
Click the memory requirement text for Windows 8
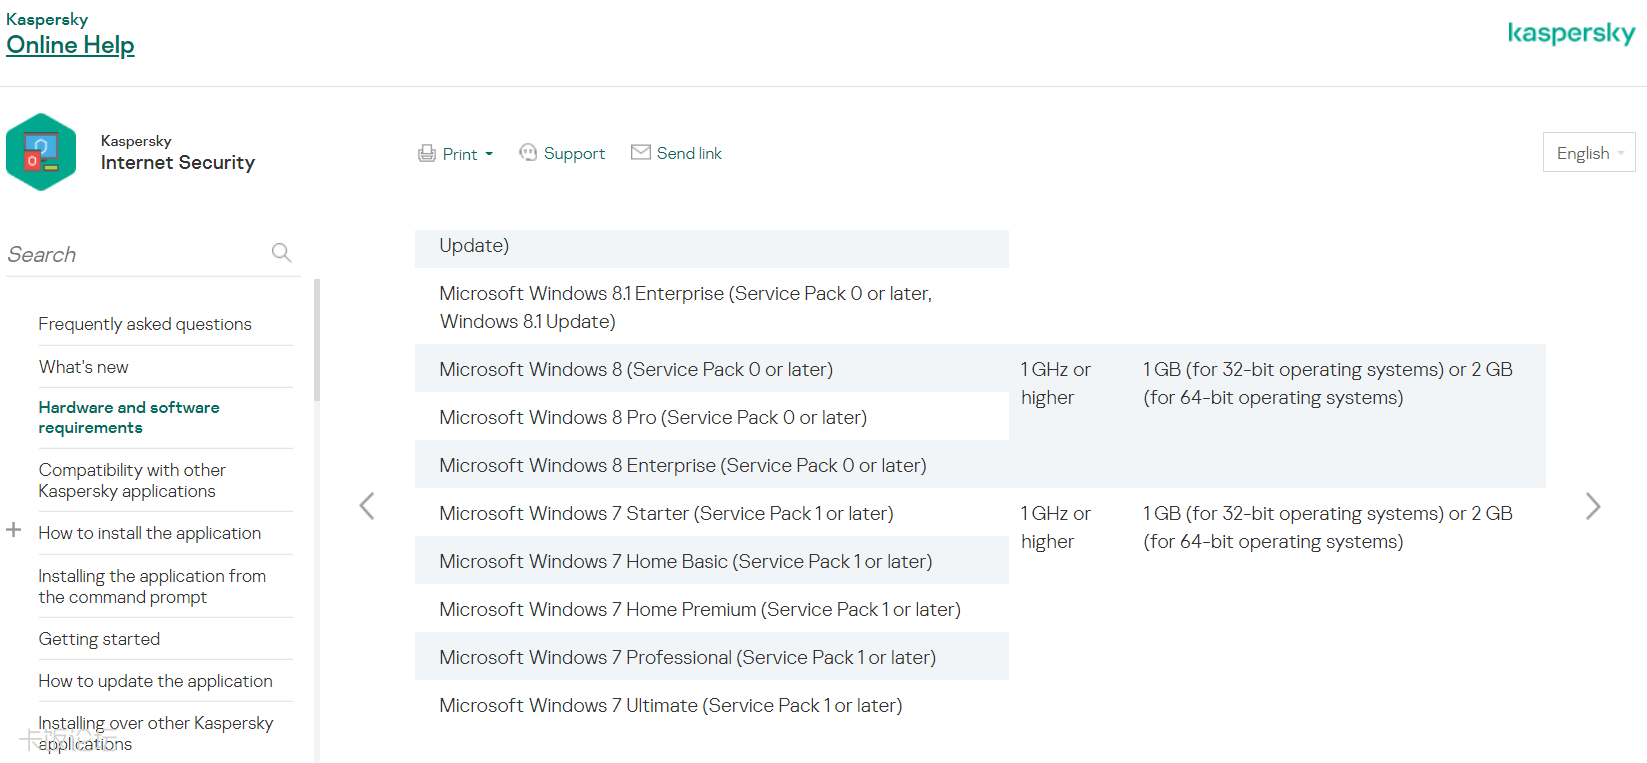1328,383
